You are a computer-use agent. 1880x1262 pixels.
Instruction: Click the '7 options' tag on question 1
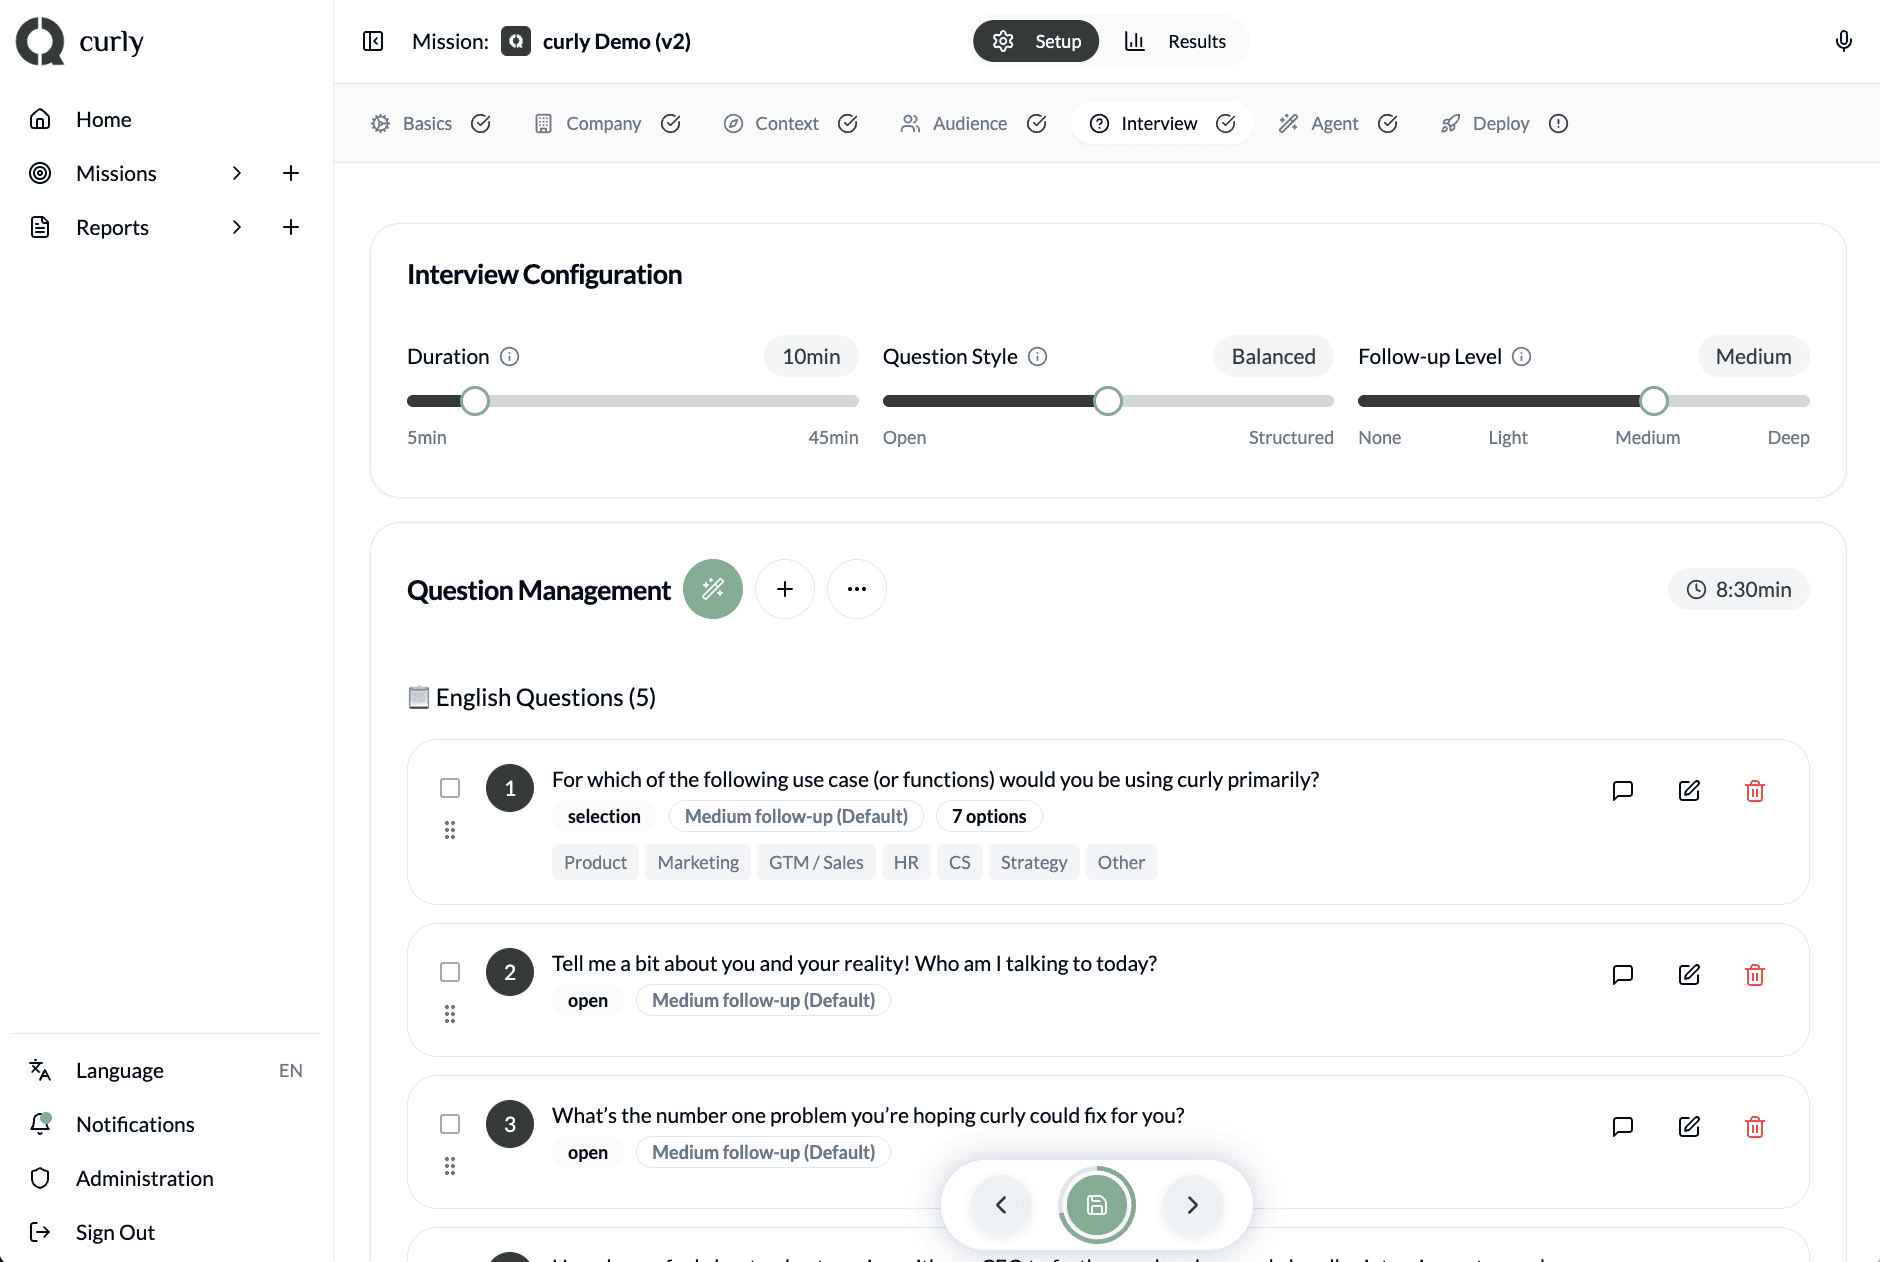pos(989,816)
